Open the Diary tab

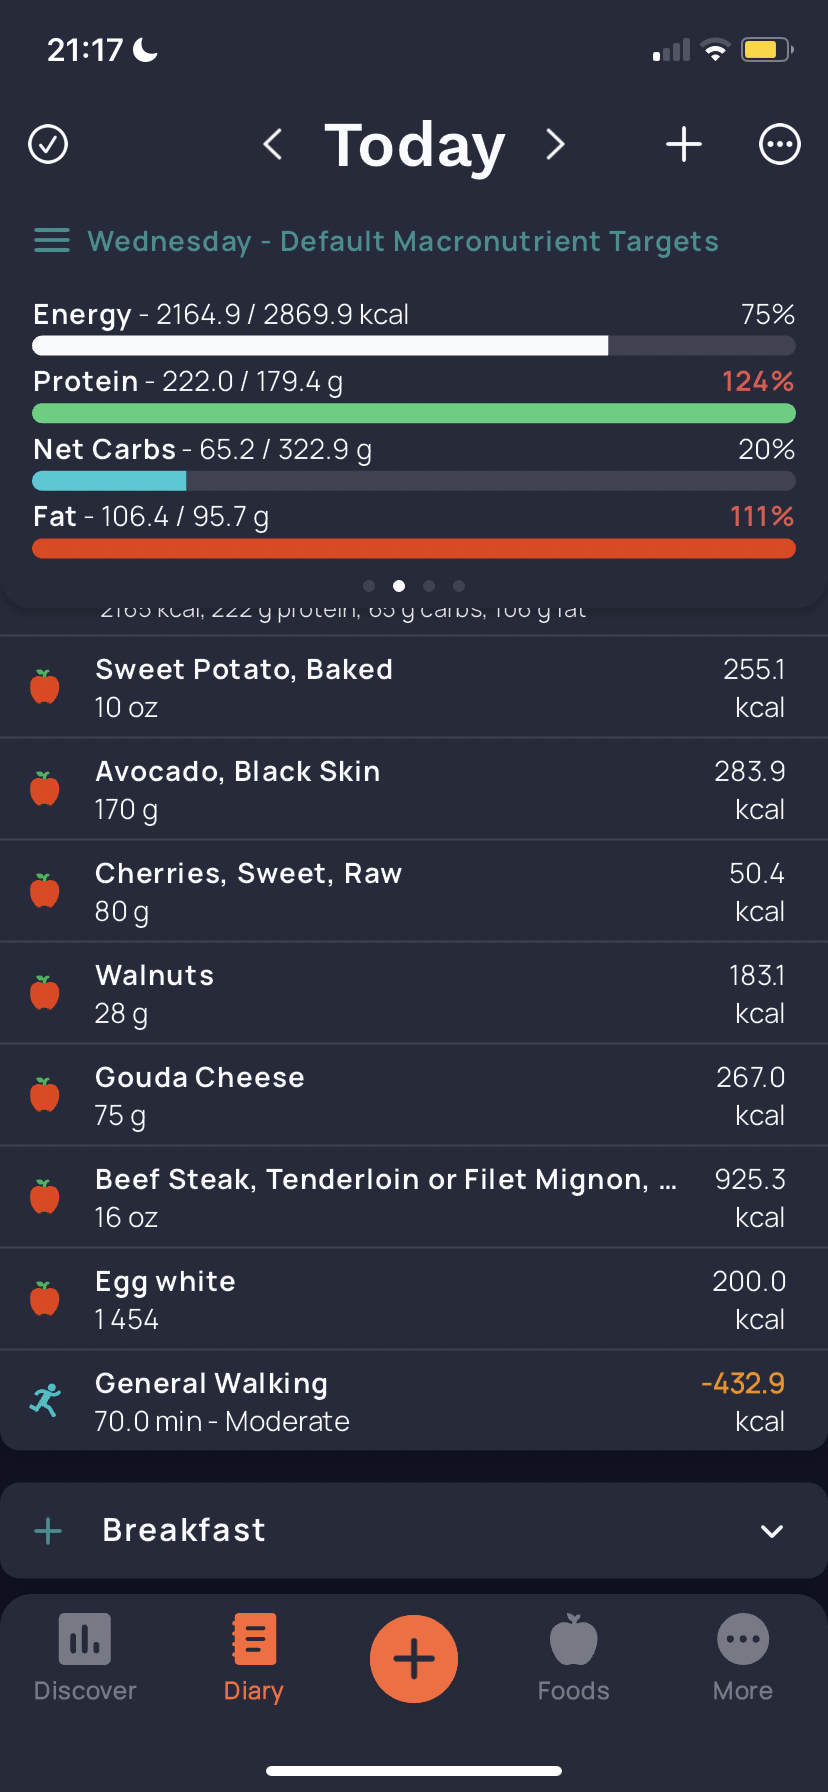pos(254,1659)
